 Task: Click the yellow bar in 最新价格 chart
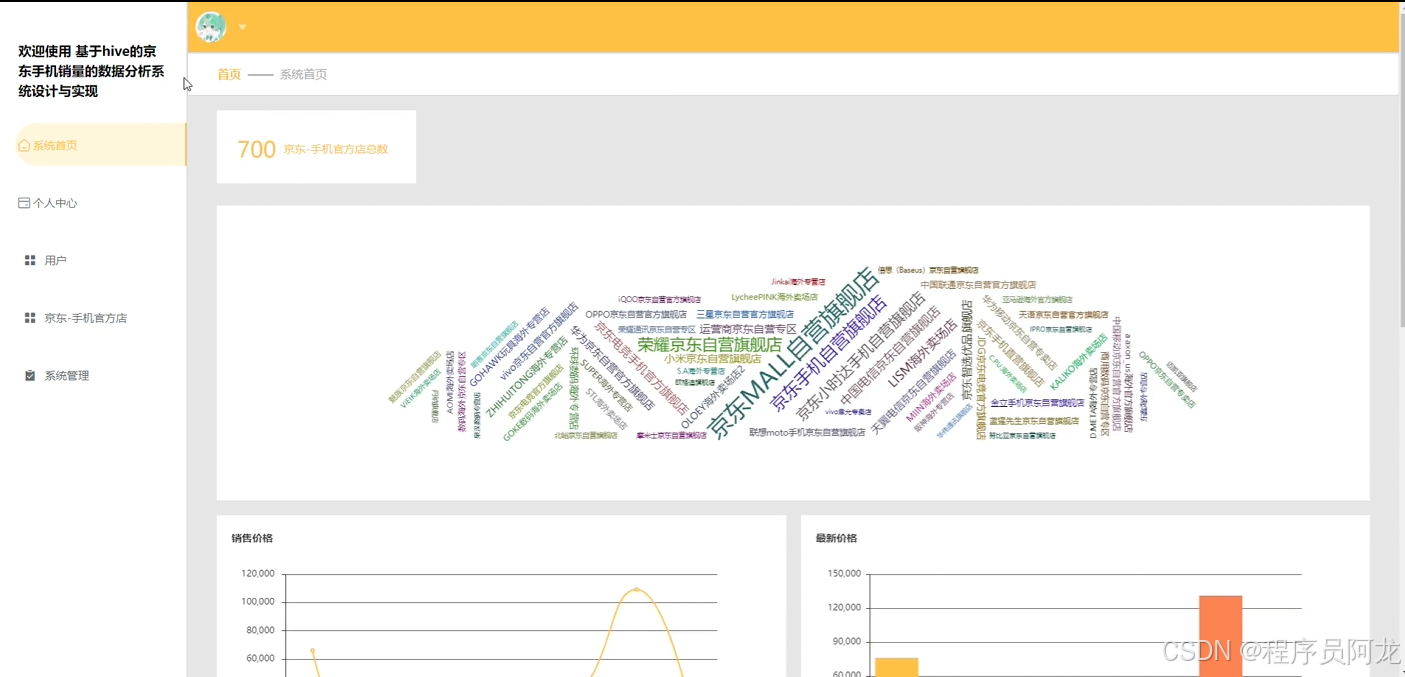tap(896, 667)
